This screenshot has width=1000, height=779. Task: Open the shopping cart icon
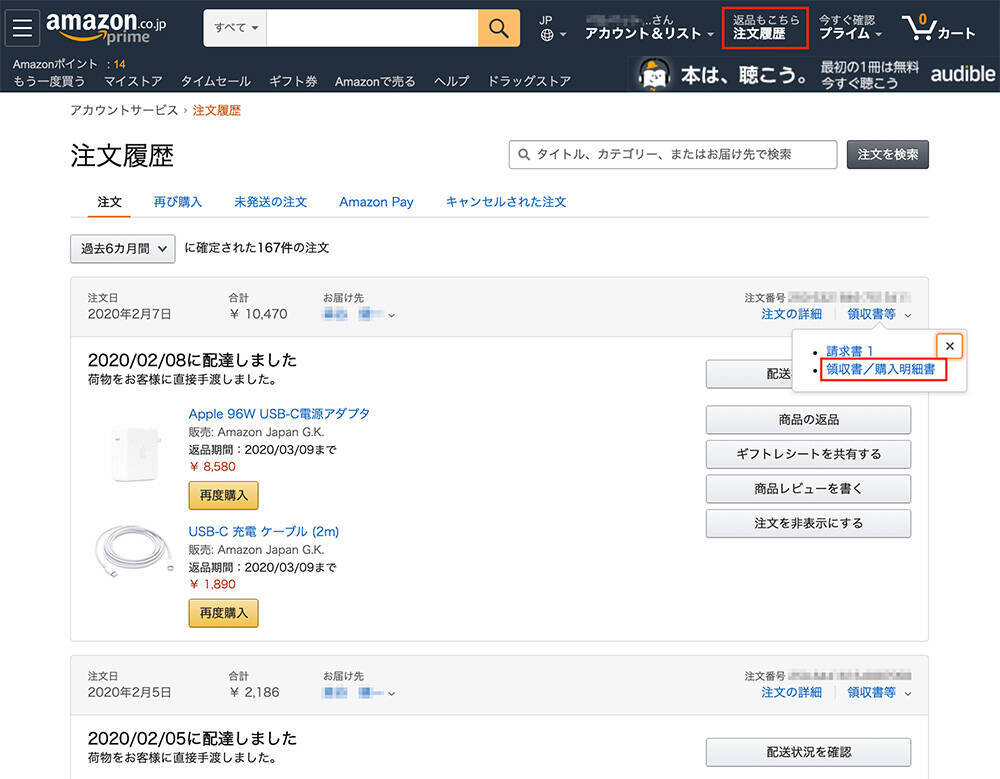pyautogui.click(x=937, y=27)
